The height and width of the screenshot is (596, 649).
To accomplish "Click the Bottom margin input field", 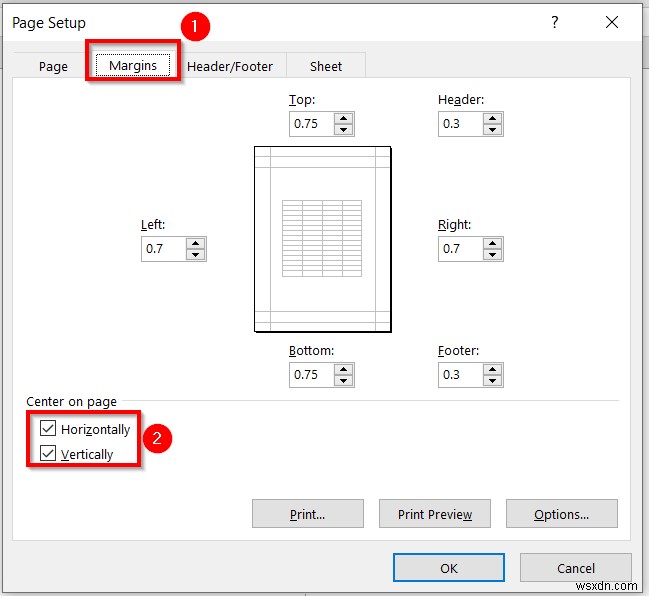I will (312, 375).
